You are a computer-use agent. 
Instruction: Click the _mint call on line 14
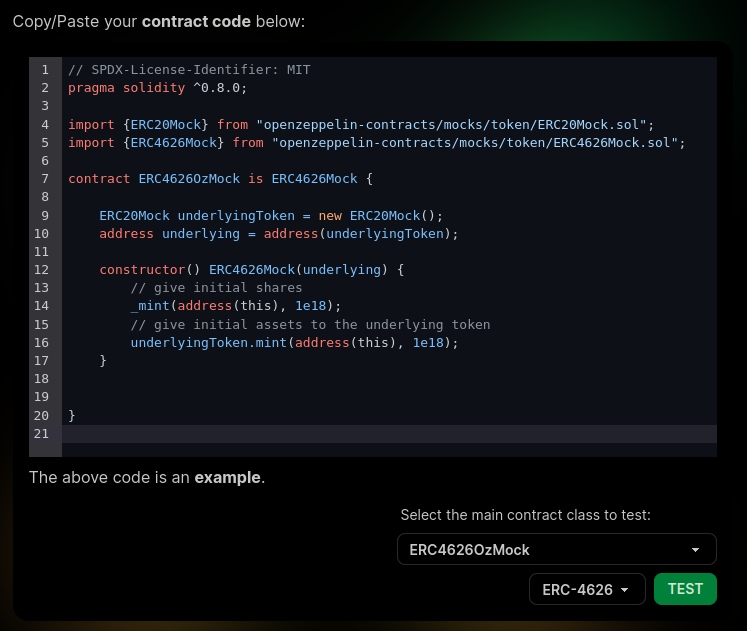(x=235, y=306)
